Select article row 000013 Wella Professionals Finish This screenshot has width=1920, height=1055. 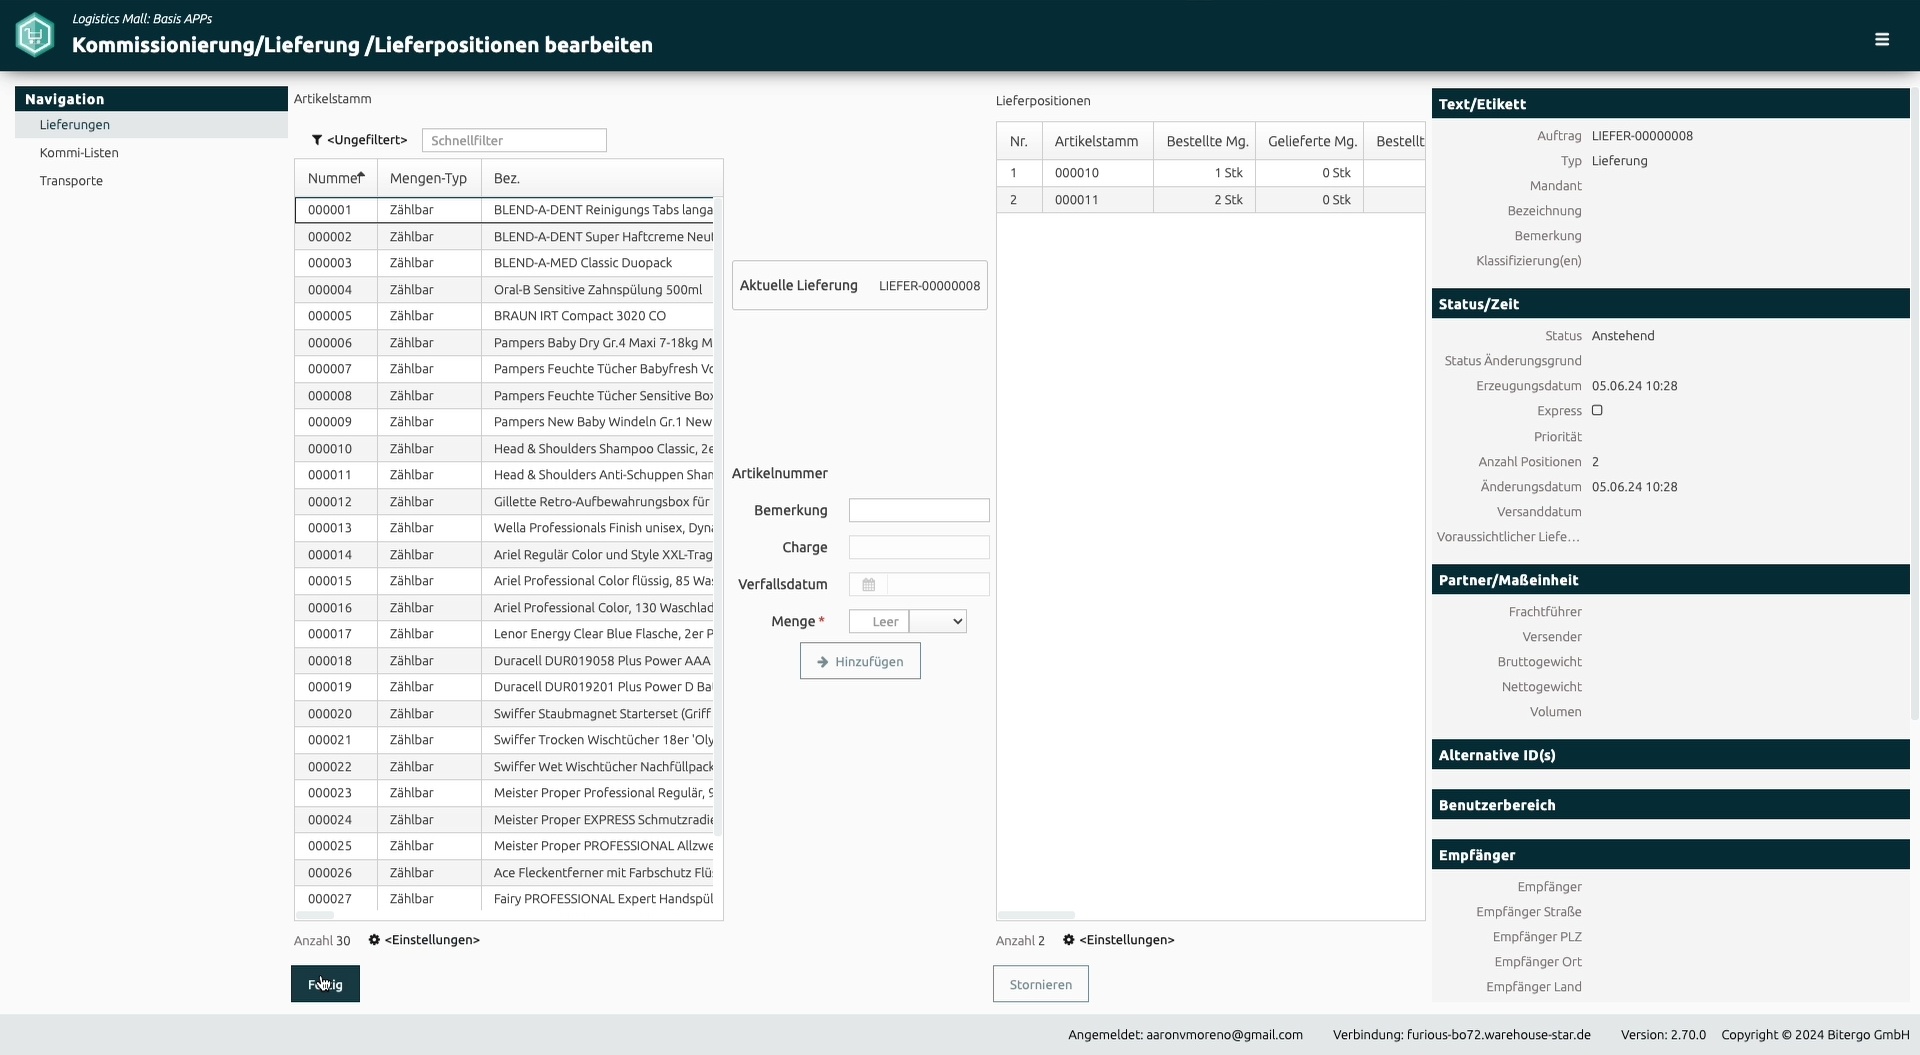tap(505, 528)
